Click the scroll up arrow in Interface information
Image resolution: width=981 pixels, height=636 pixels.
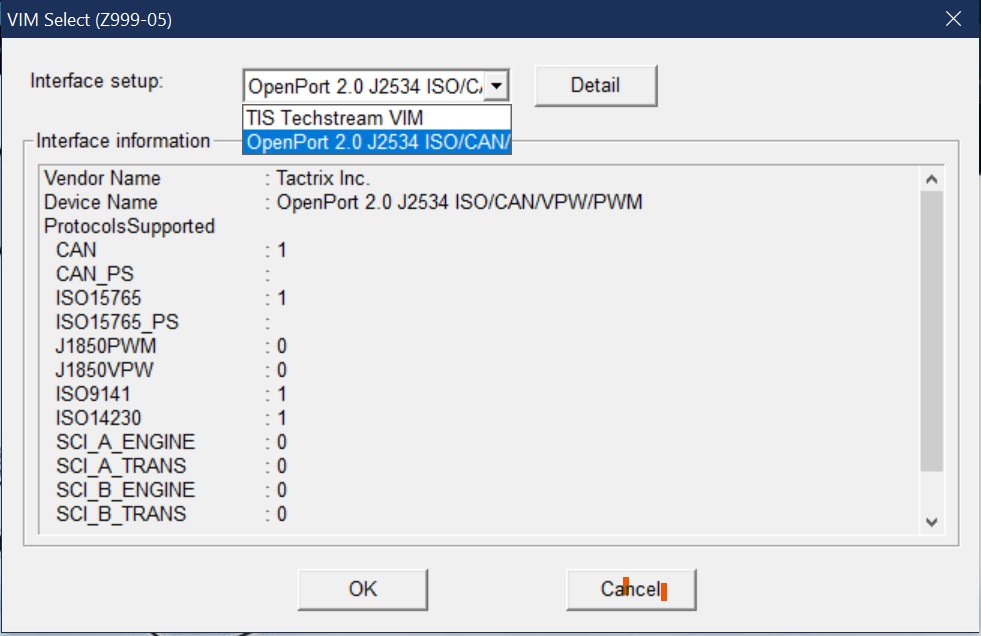pyautogui.click(x=932, y=179)
